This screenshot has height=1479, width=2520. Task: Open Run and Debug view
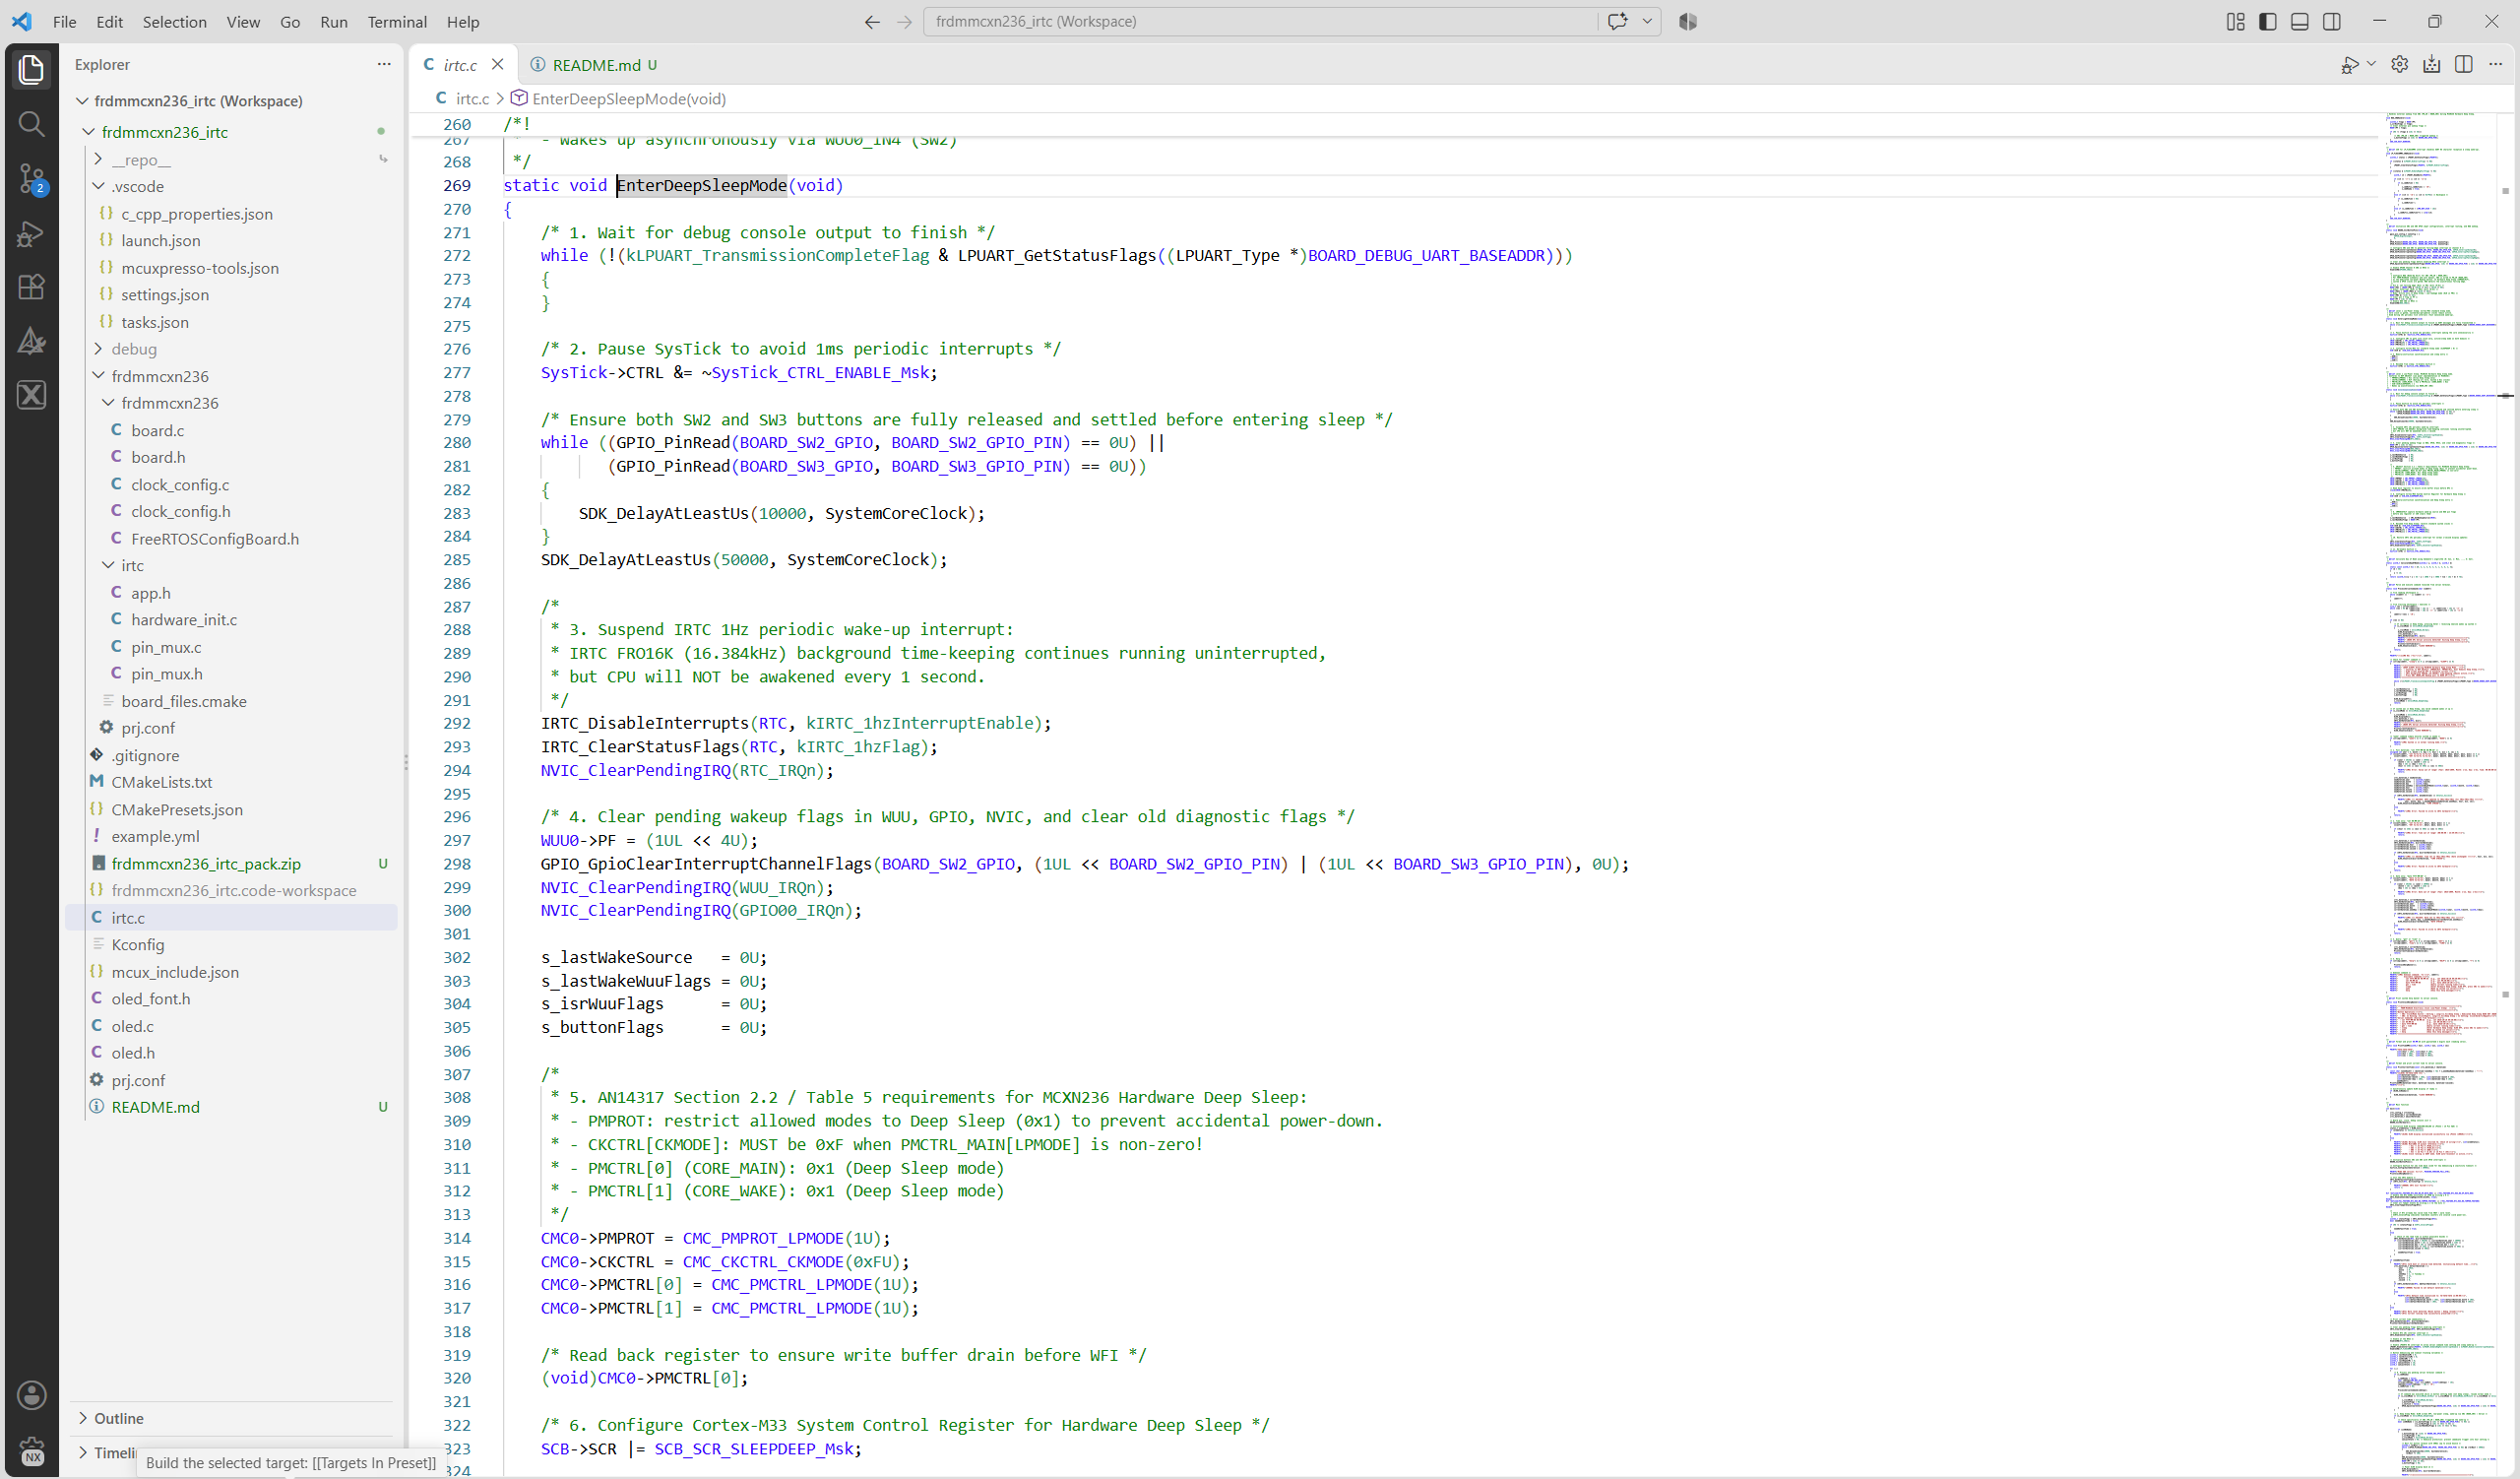tap(31, 233)
